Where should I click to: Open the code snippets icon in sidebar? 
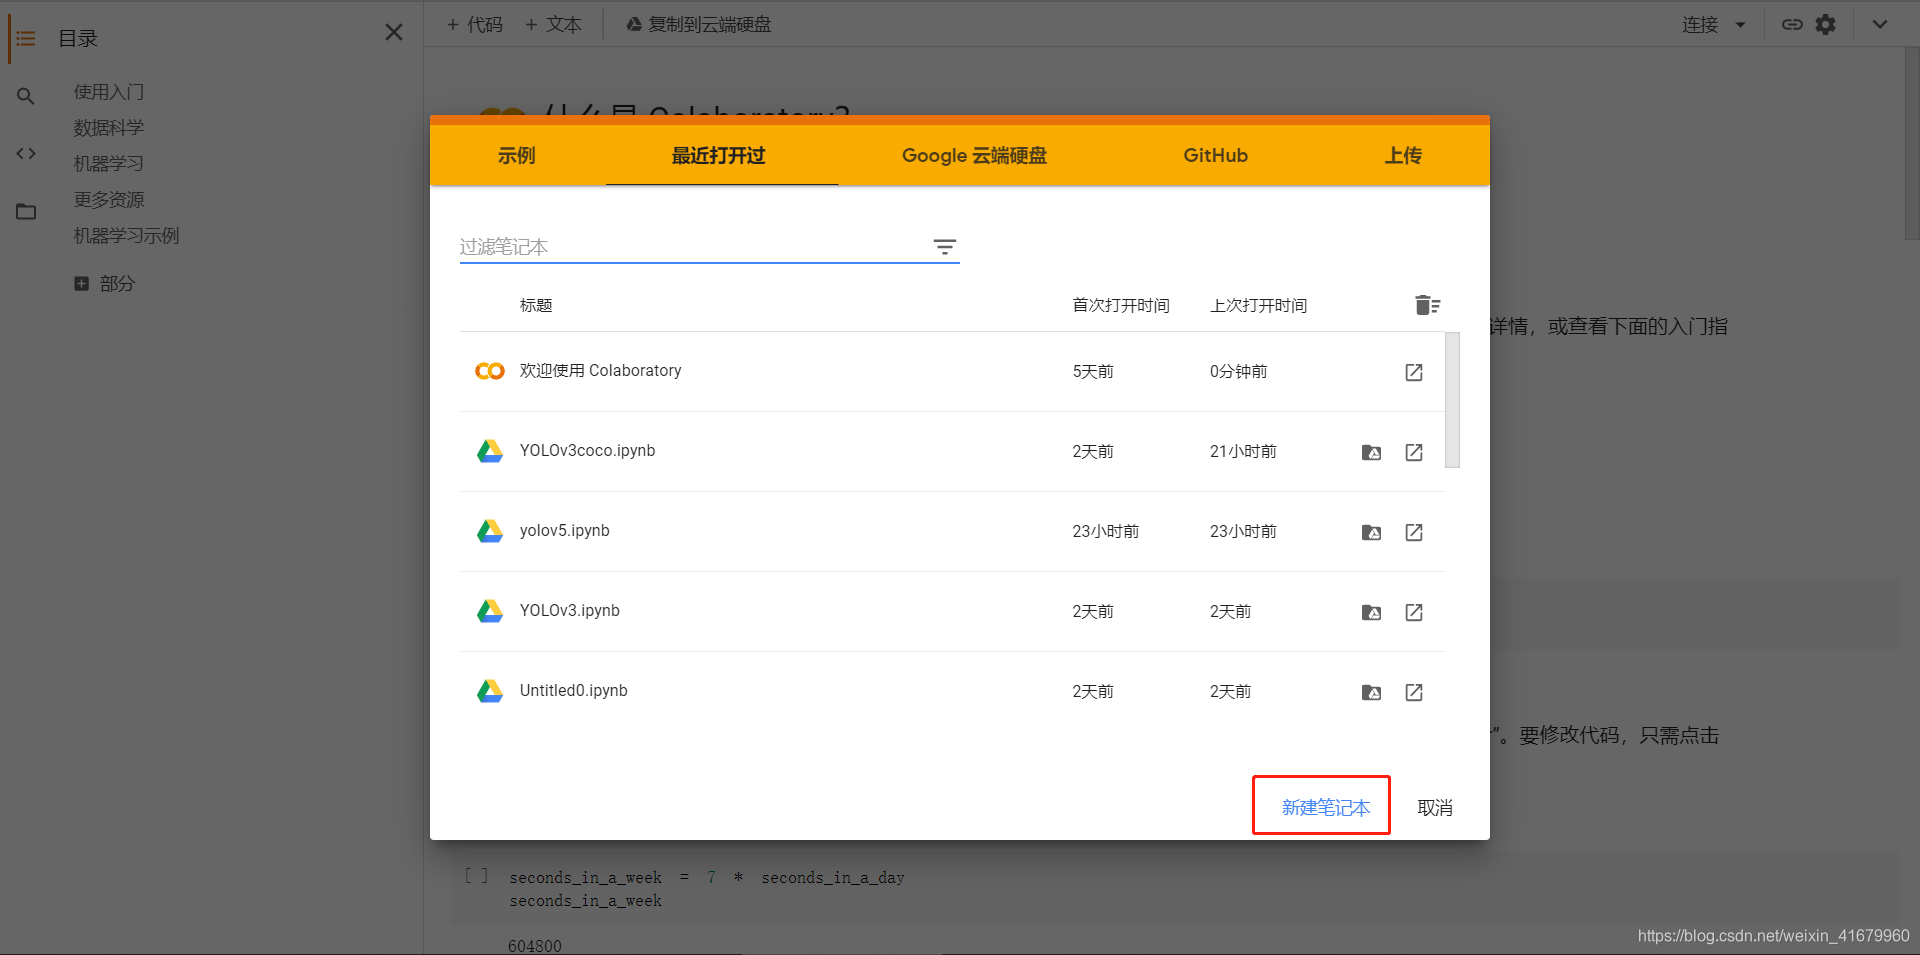pos(26,153)
